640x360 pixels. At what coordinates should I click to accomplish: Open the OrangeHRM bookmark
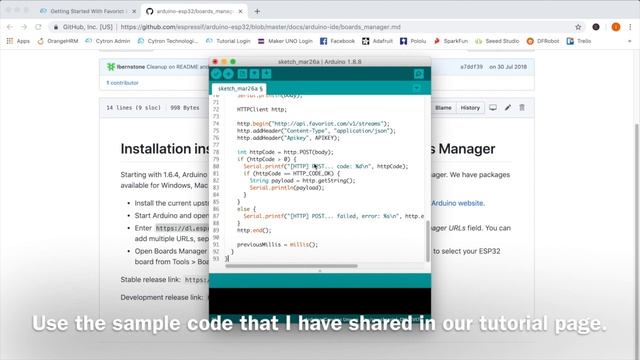58,41
